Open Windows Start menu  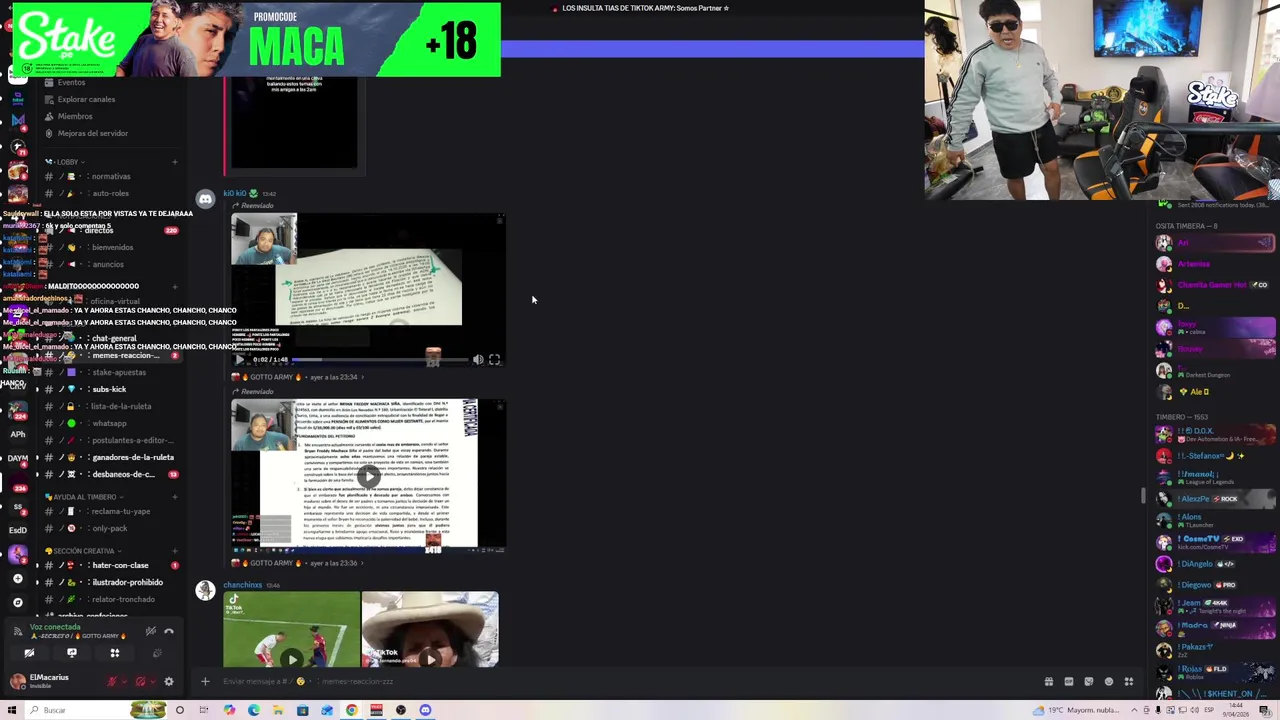click(x=11, y=710)
